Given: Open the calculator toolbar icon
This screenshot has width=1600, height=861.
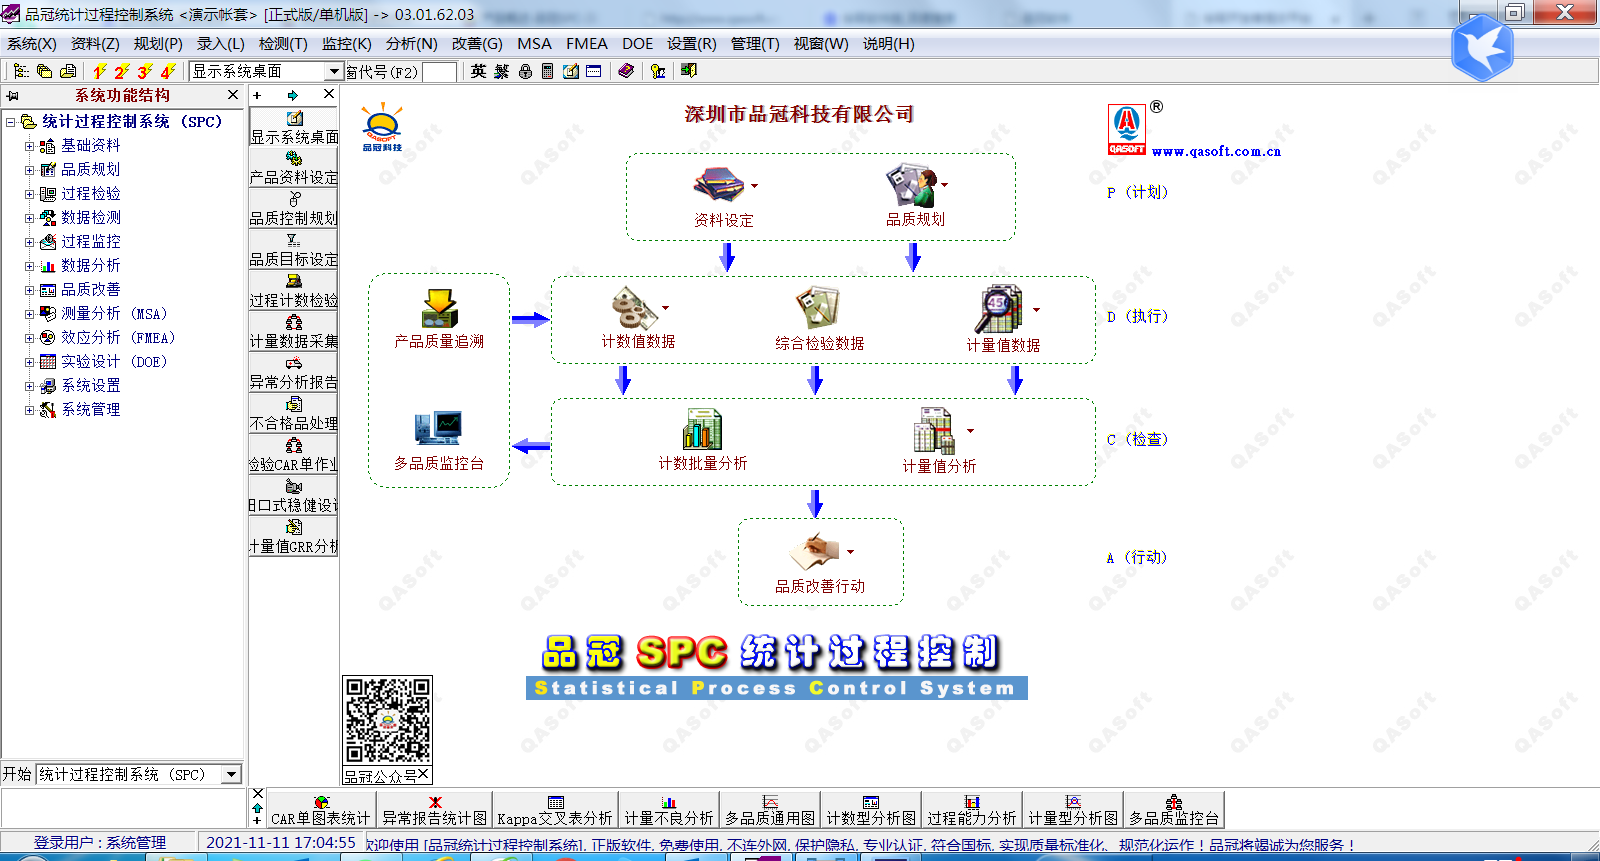Looking at the screenshot, I should (x=547, y=71).
